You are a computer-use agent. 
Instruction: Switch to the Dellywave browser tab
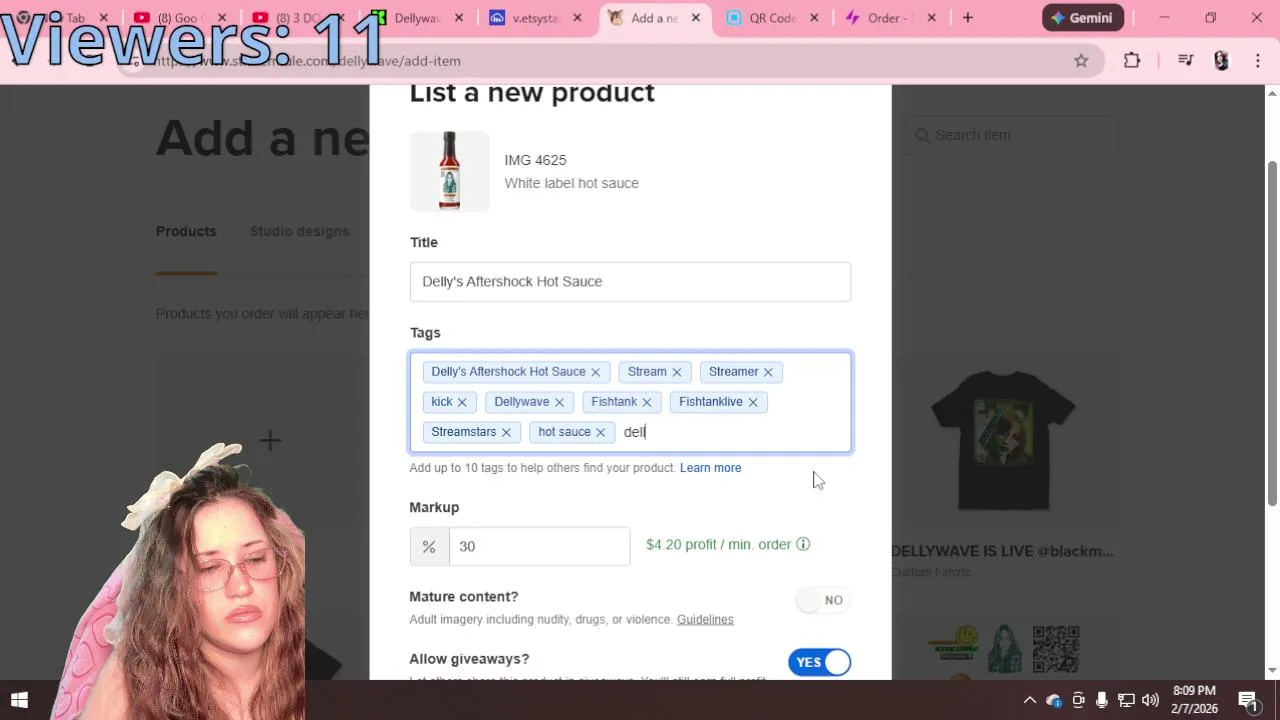pyautogui.click(x=417, y=18)
